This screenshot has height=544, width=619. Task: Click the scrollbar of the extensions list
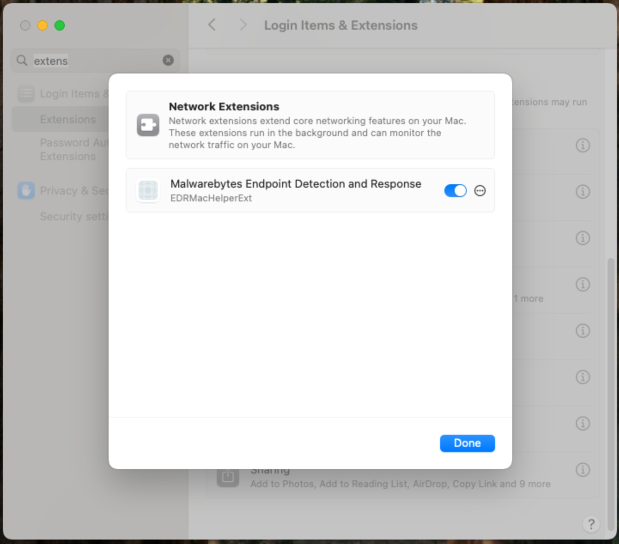pos(611,394)
